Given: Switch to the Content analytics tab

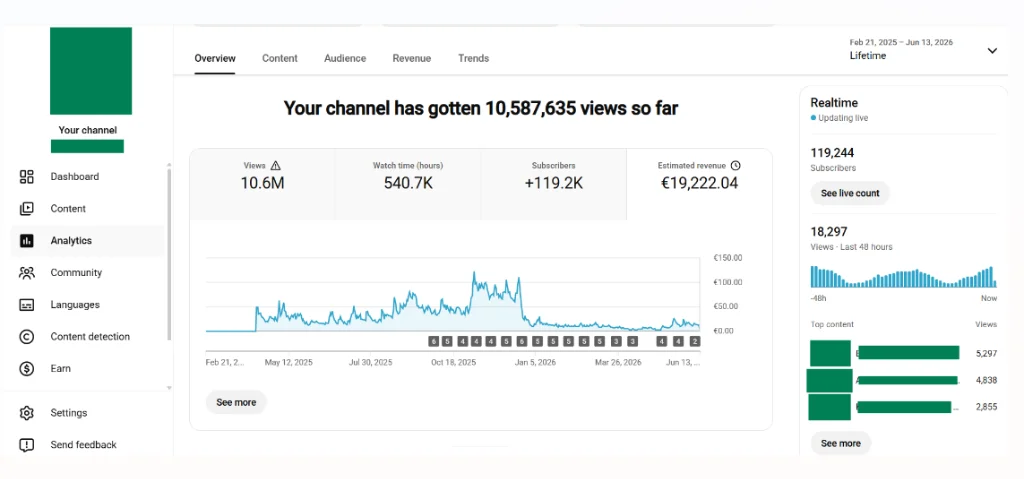Looking at the screenshot, I should (x=280, y=58).
